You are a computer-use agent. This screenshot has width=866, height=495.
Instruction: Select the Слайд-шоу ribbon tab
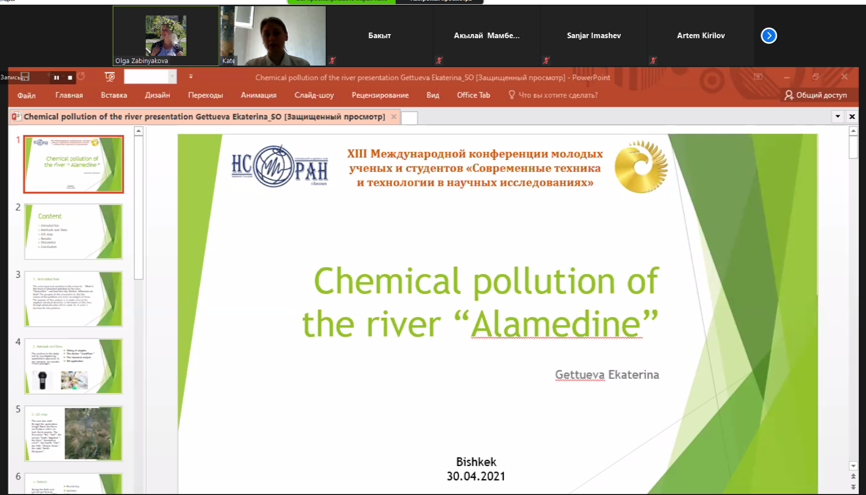coord(314,95)
